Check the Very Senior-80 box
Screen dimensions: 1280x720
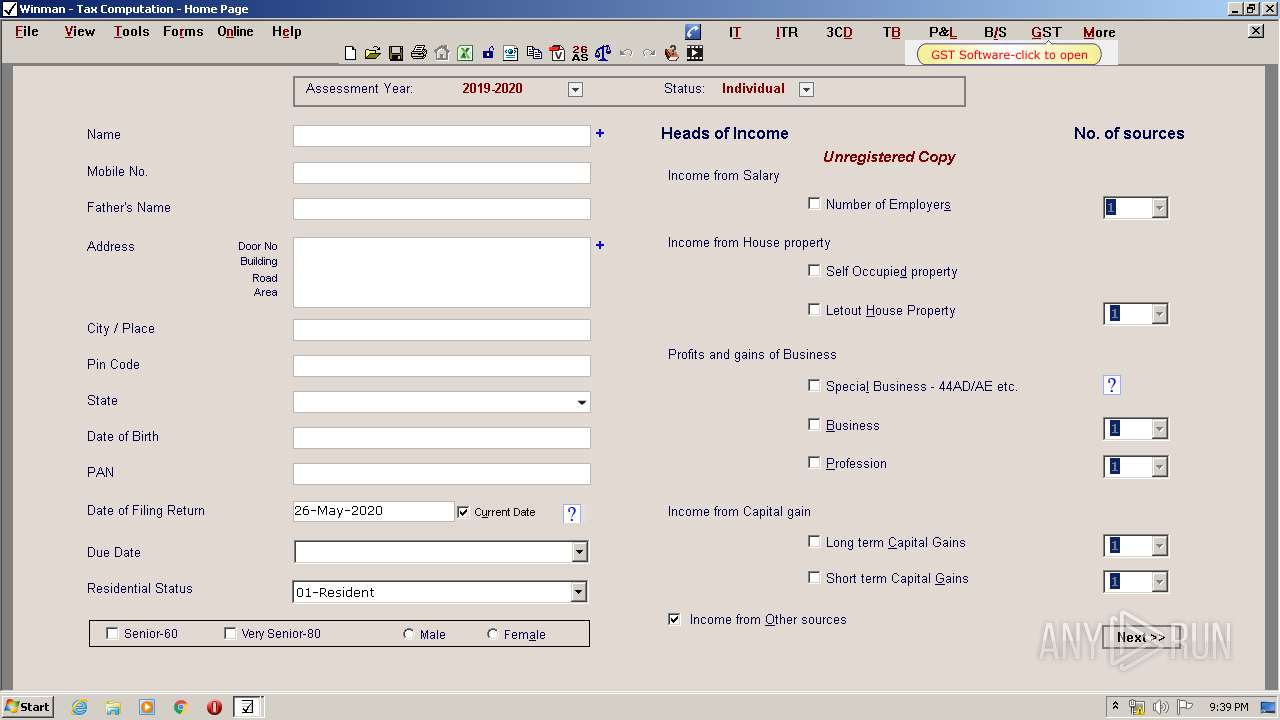(230, 633)
